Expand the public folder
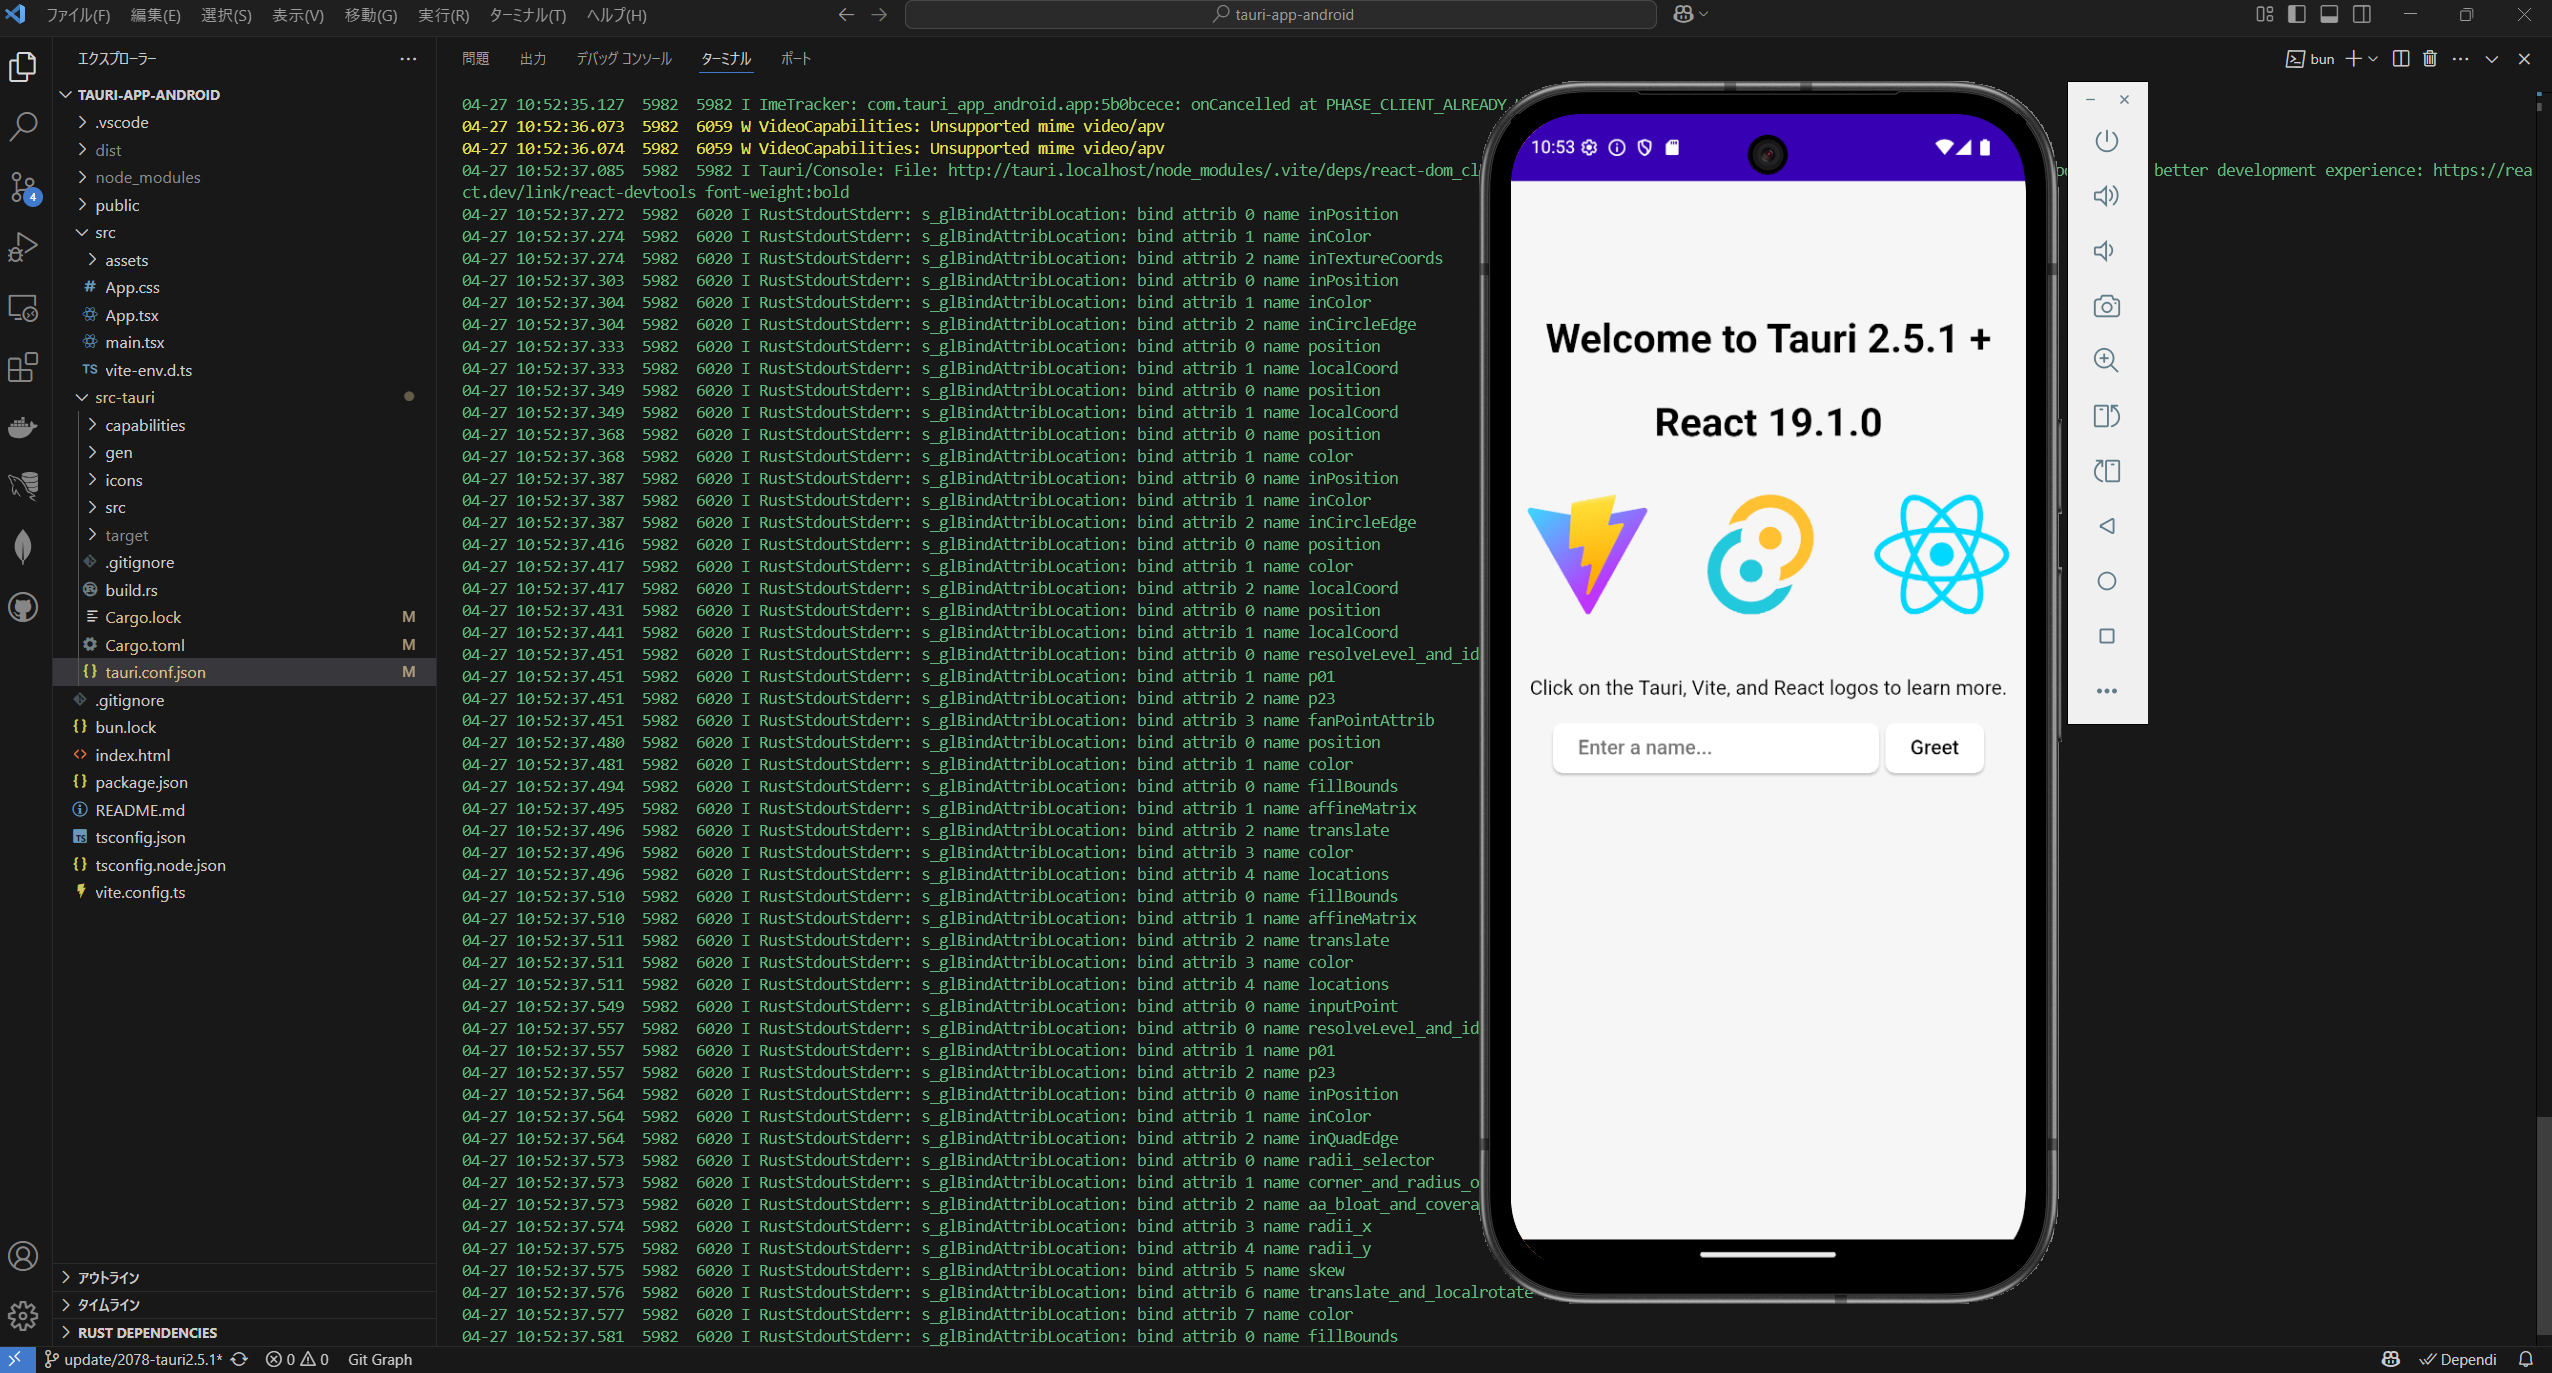This screenshot has width=2552, height=1373. (x=117, y=205)
